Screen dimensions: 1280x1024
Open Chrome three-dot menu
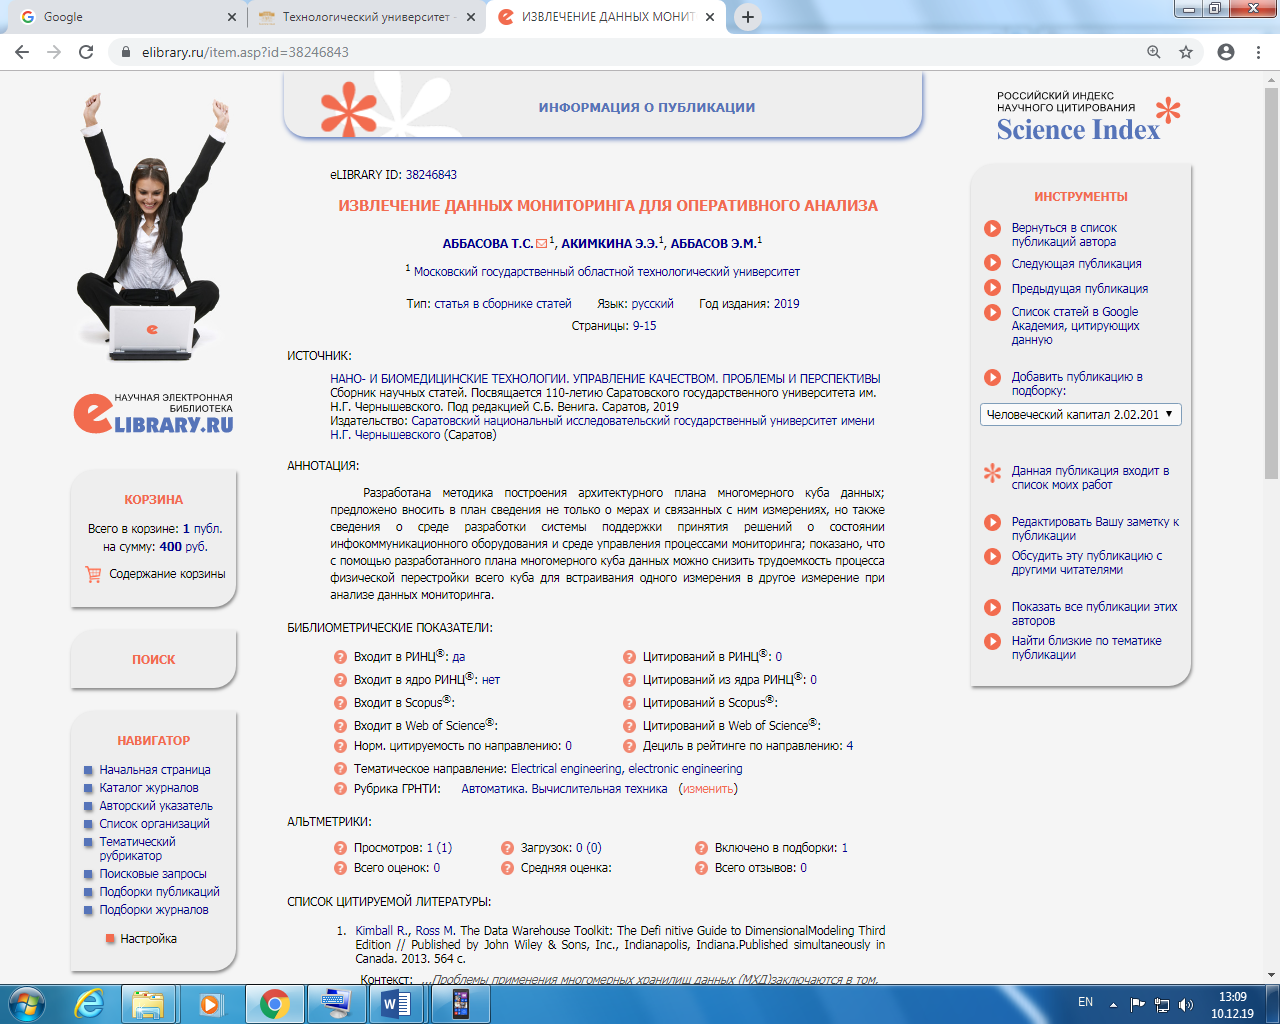tap(1258, 52)
